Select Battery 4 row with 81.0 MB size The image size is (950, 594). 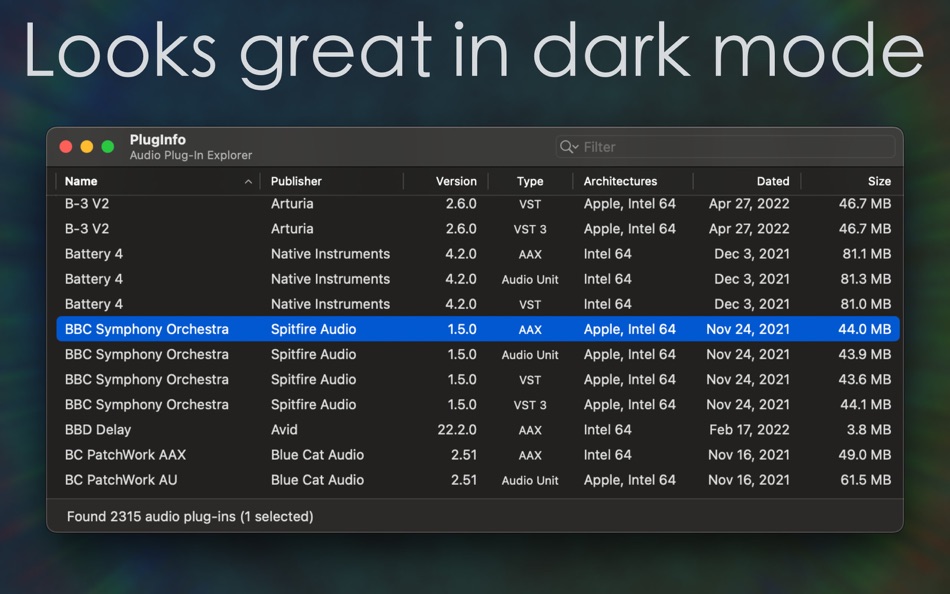point(478,304)
